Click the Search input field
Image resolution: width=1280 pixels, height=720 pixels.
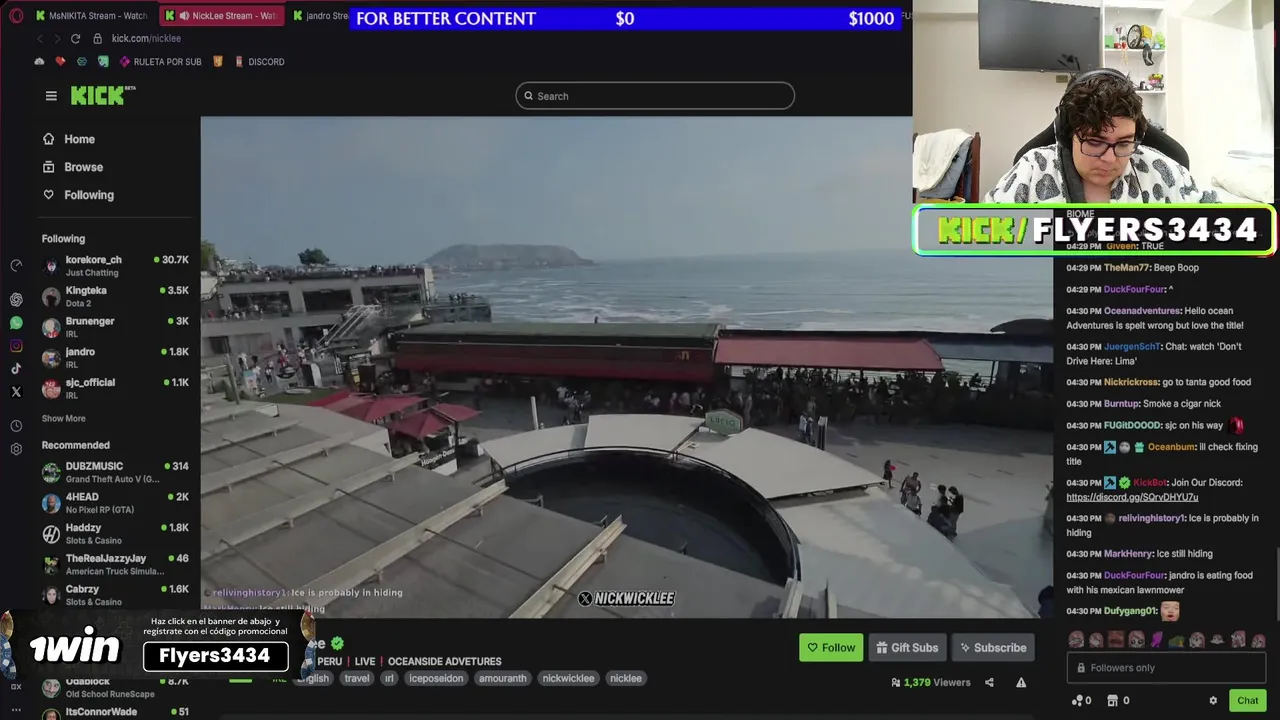click(655, 96)
